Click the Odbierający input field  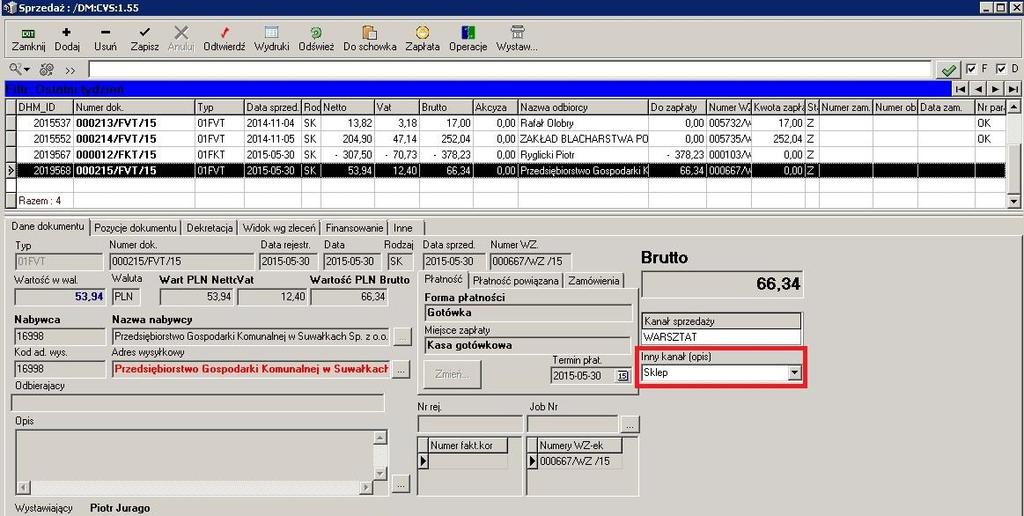point(199,402)
